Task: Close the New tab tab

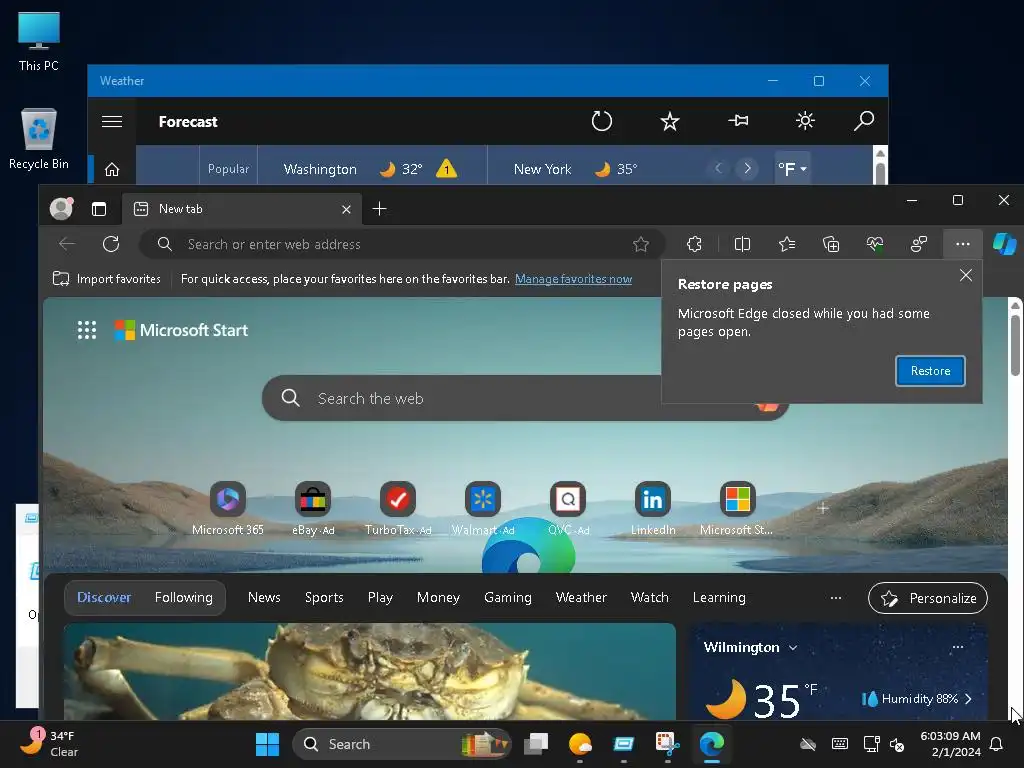Action: point(346,210)
